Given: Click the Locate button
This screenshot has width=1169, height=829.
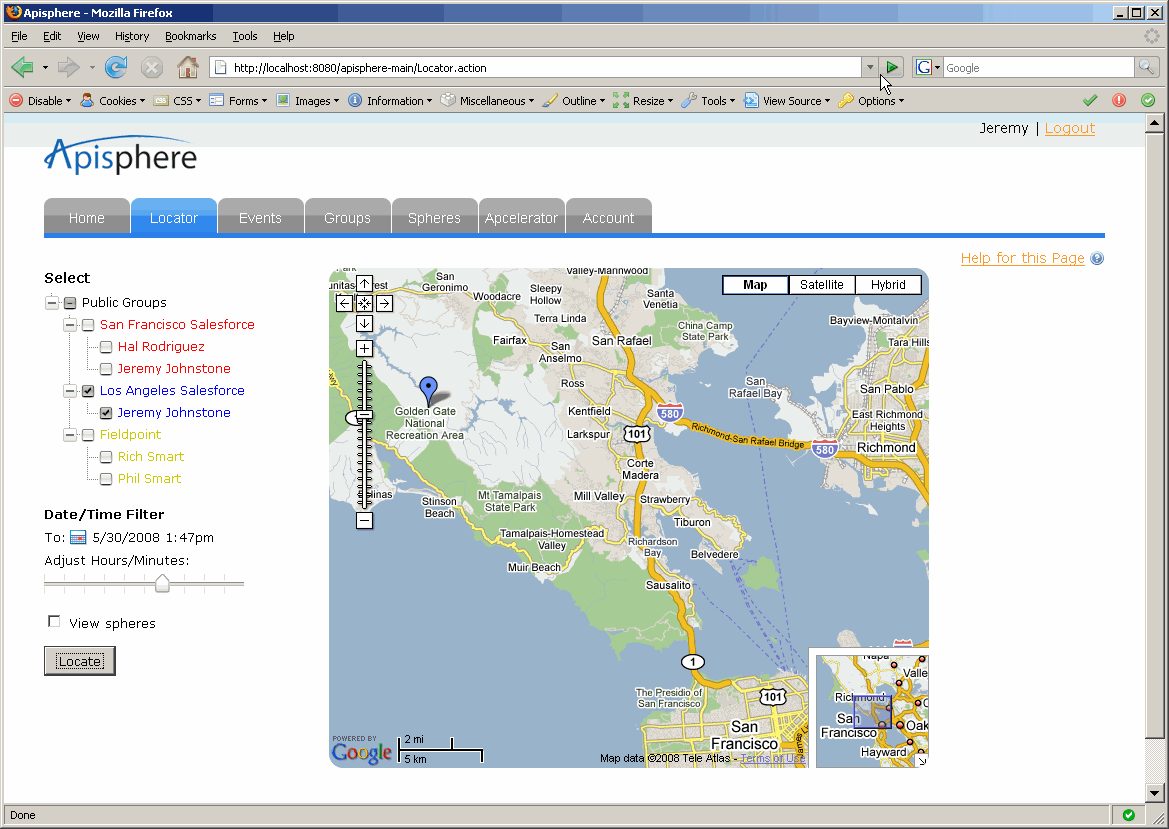Looking at the screenshot, I should (80, 661).
